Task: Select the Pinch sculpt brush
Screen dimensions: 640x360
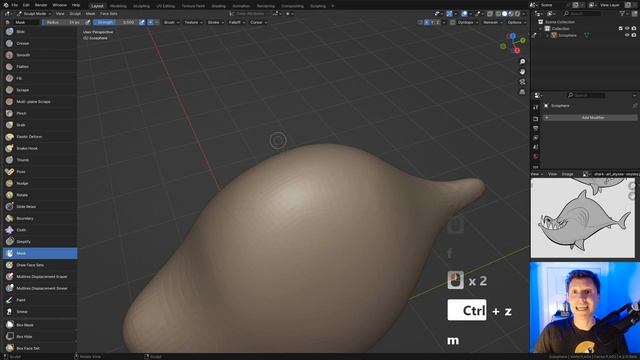Action: 40,113
